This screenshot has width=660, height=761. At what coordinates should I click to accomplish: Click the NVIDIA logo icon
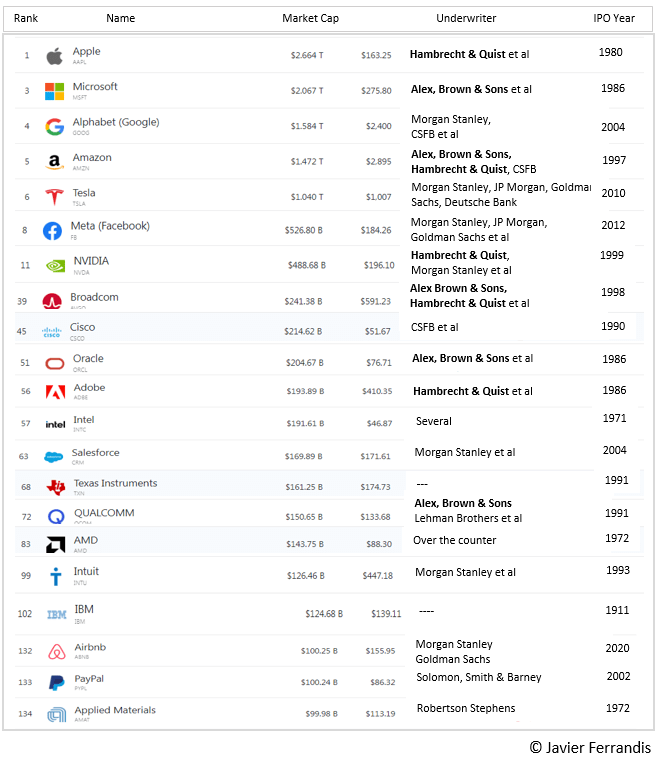click(54, 266)
